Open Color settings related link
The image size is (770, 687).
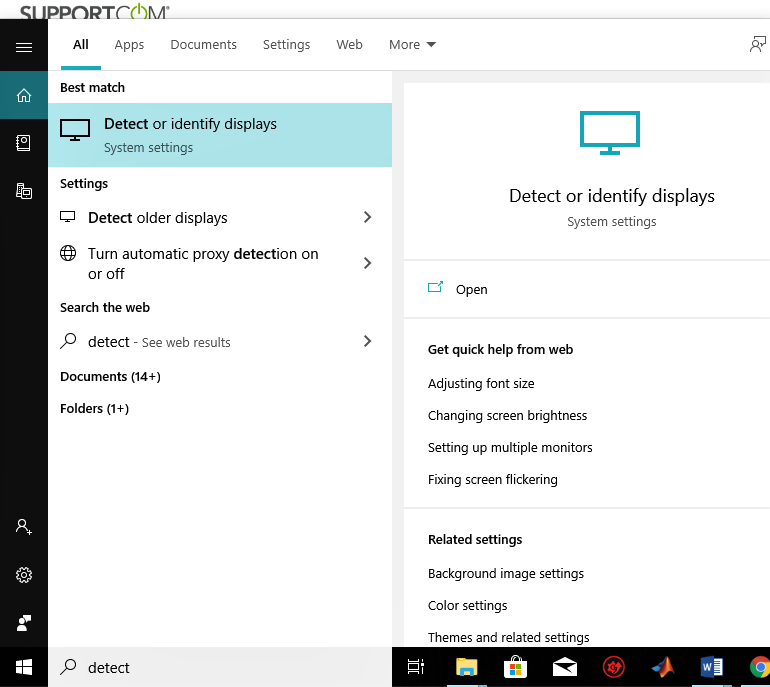468,605
